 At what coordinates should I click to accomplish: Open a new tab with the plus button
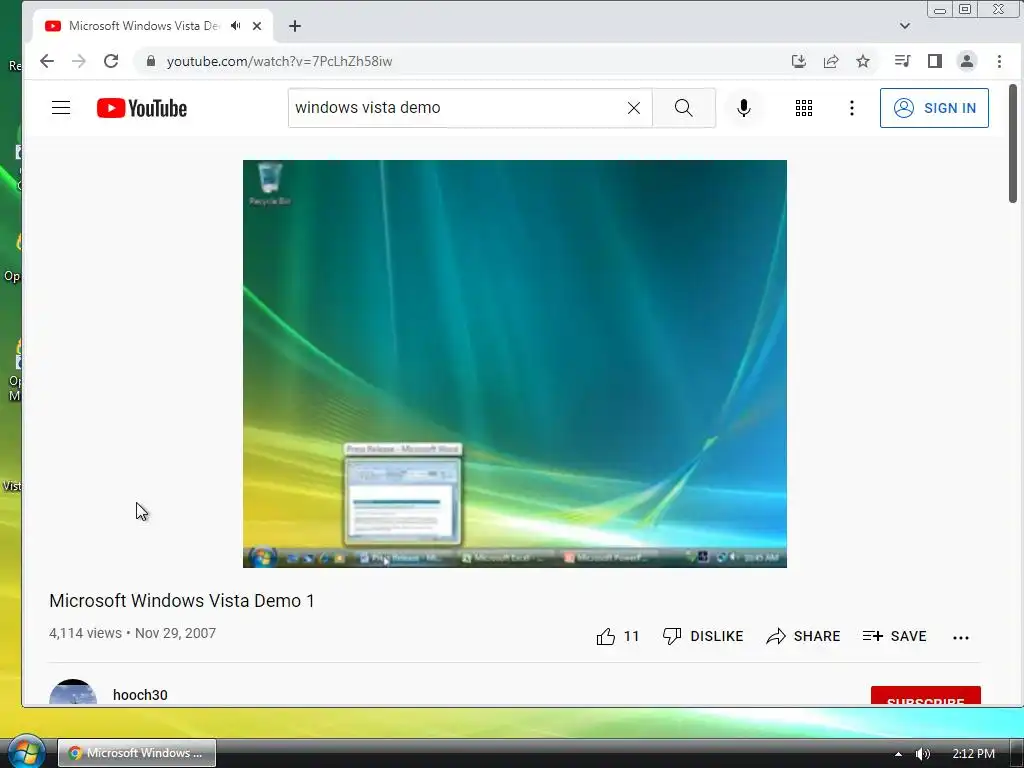click(x=295, y=26)
